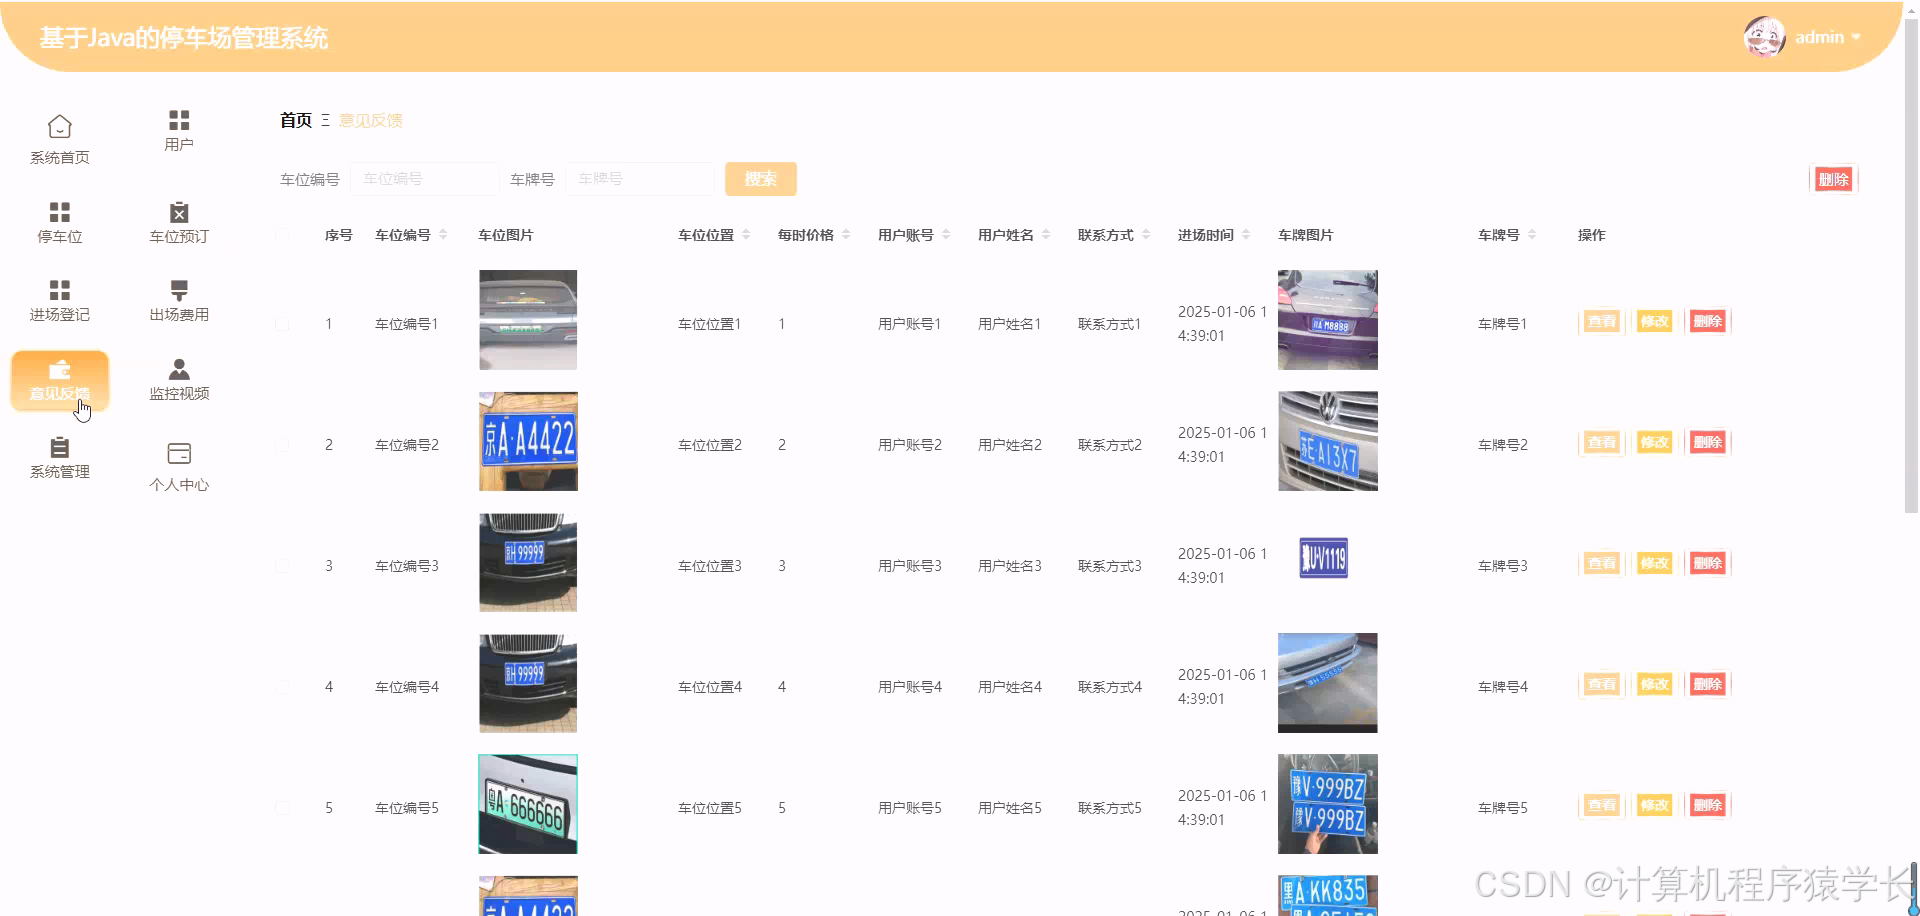Screen dimensions: 1920x916
Task: Click the 车牌号 input field
Action: (640, 179)
